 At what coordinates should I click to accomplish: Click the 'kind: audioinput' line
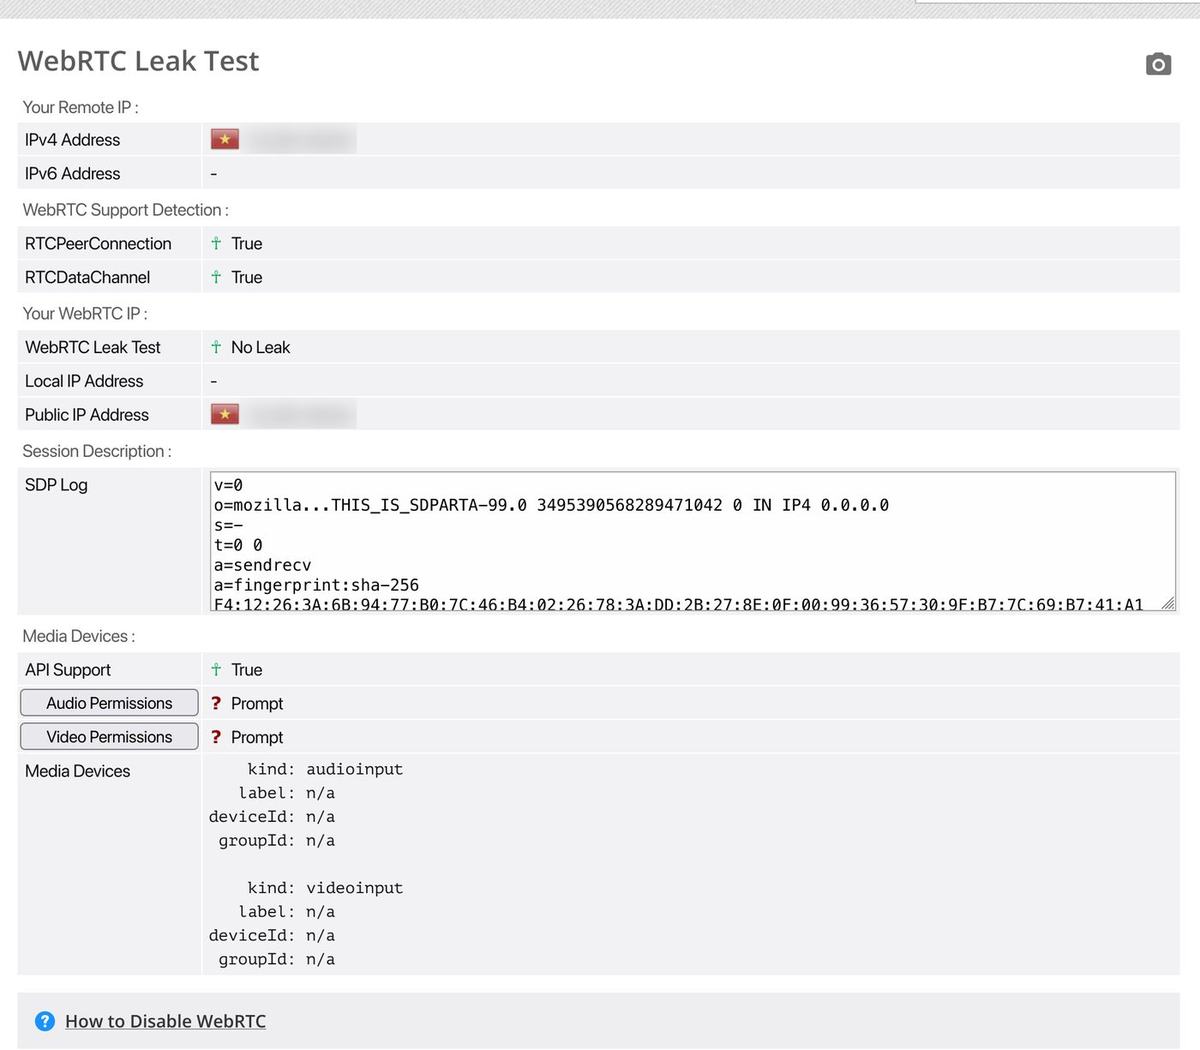pyautogui.click(x=325, y=769)
